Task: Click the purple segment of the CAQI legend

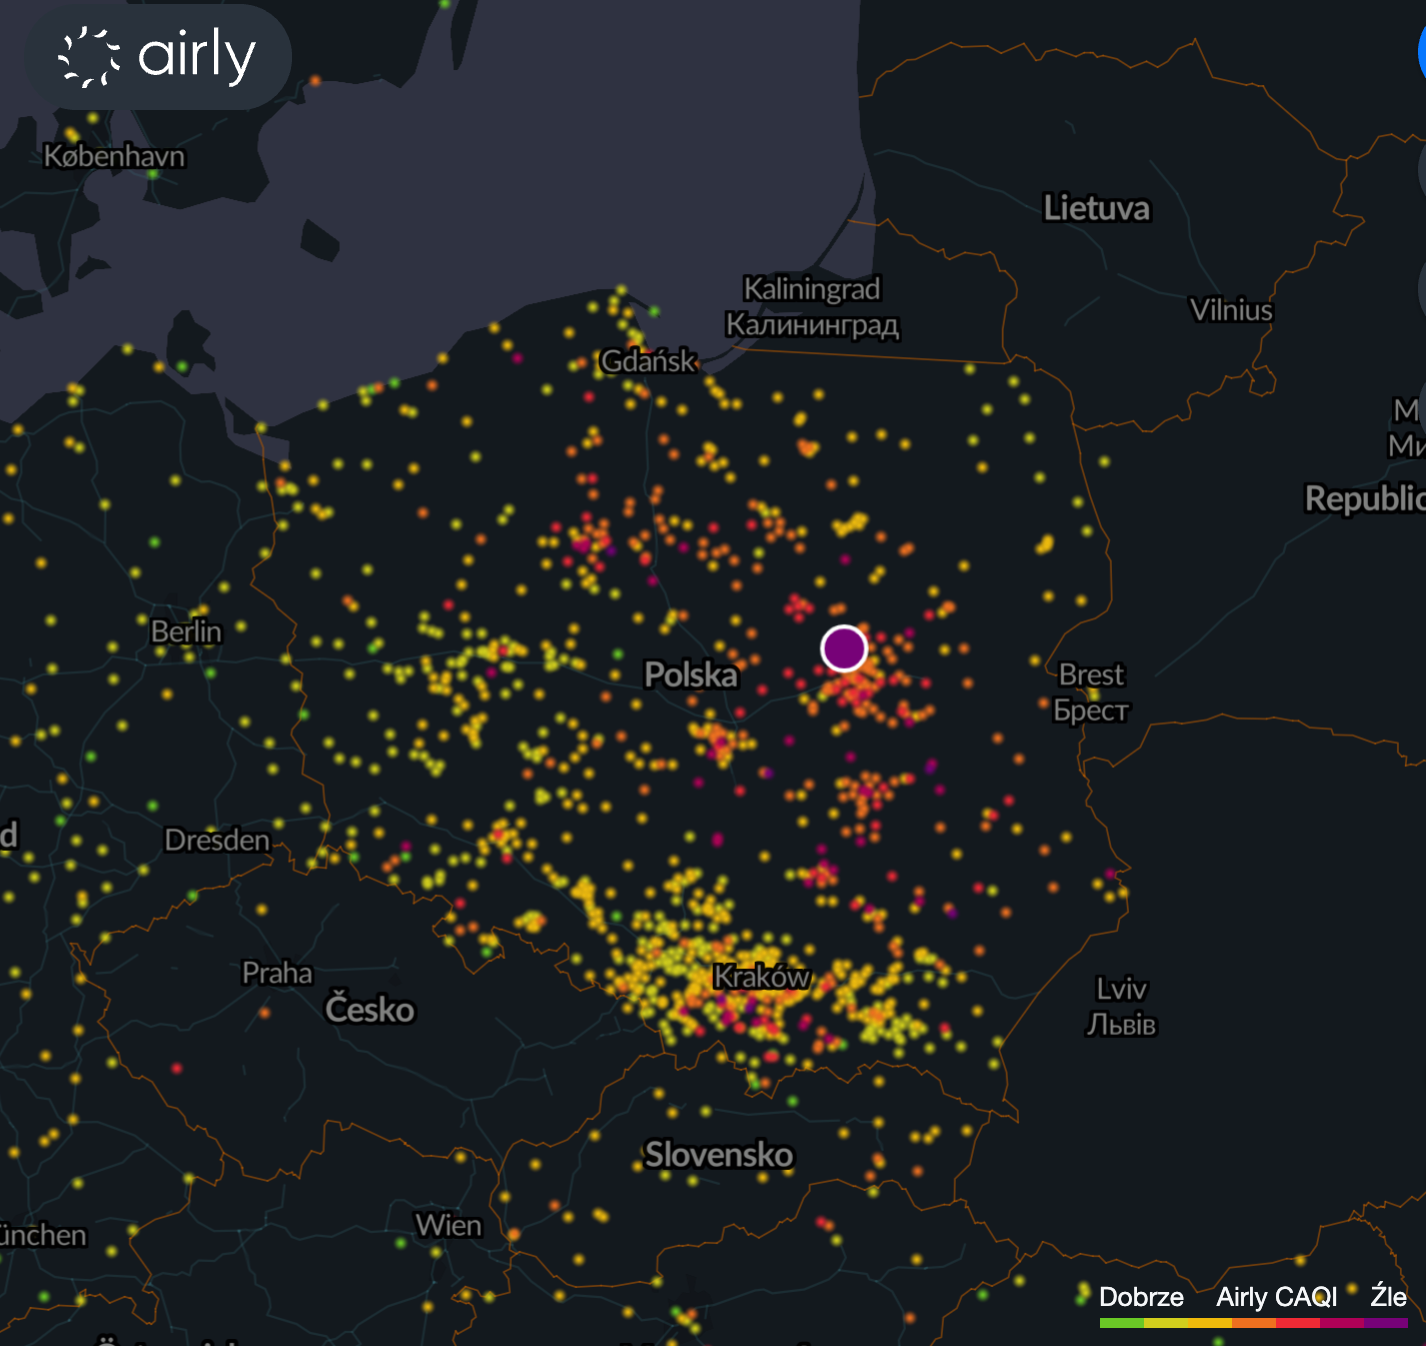Action: 1386,1323
